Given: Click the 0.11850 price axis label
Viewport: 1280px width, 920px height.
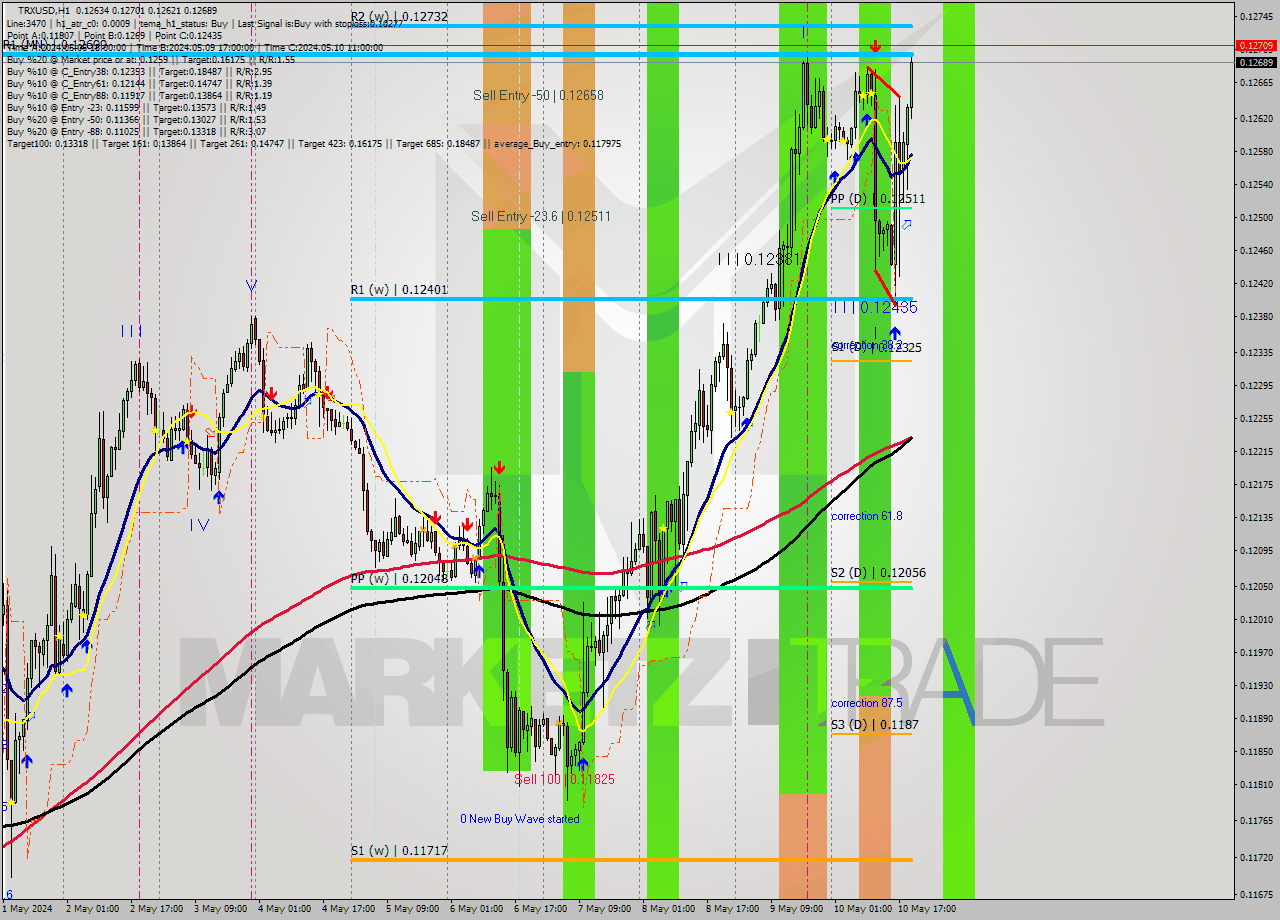Looking at the screenshot, I should click(1256, 752).
